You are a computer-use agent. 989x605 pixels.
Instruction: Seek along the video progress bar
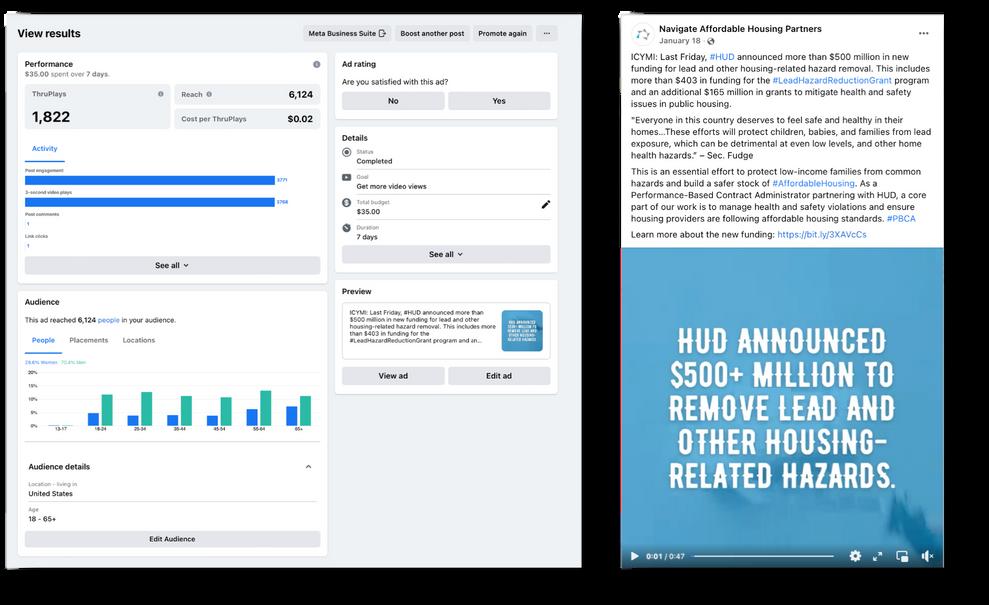click(764, 556)
